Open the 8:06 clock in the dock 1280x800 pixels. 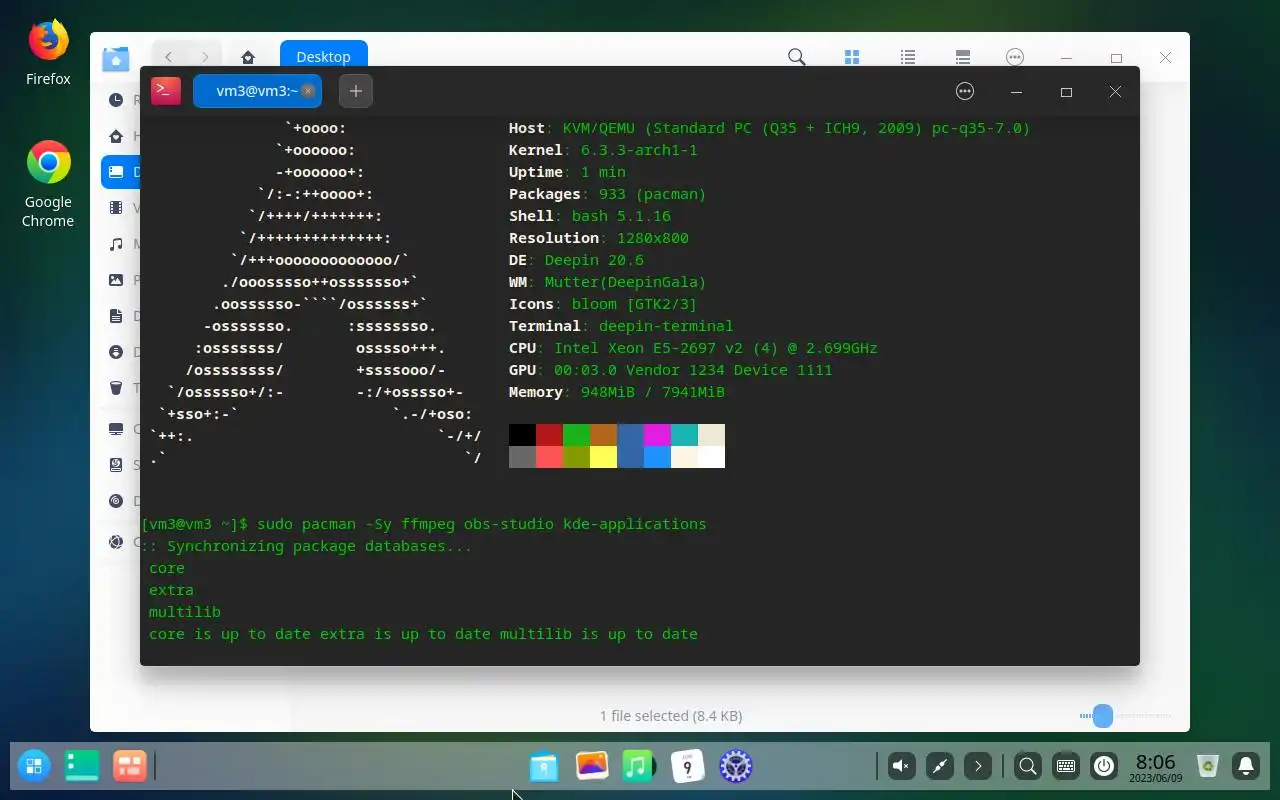pyautogui.click(x=1156, y=767)
